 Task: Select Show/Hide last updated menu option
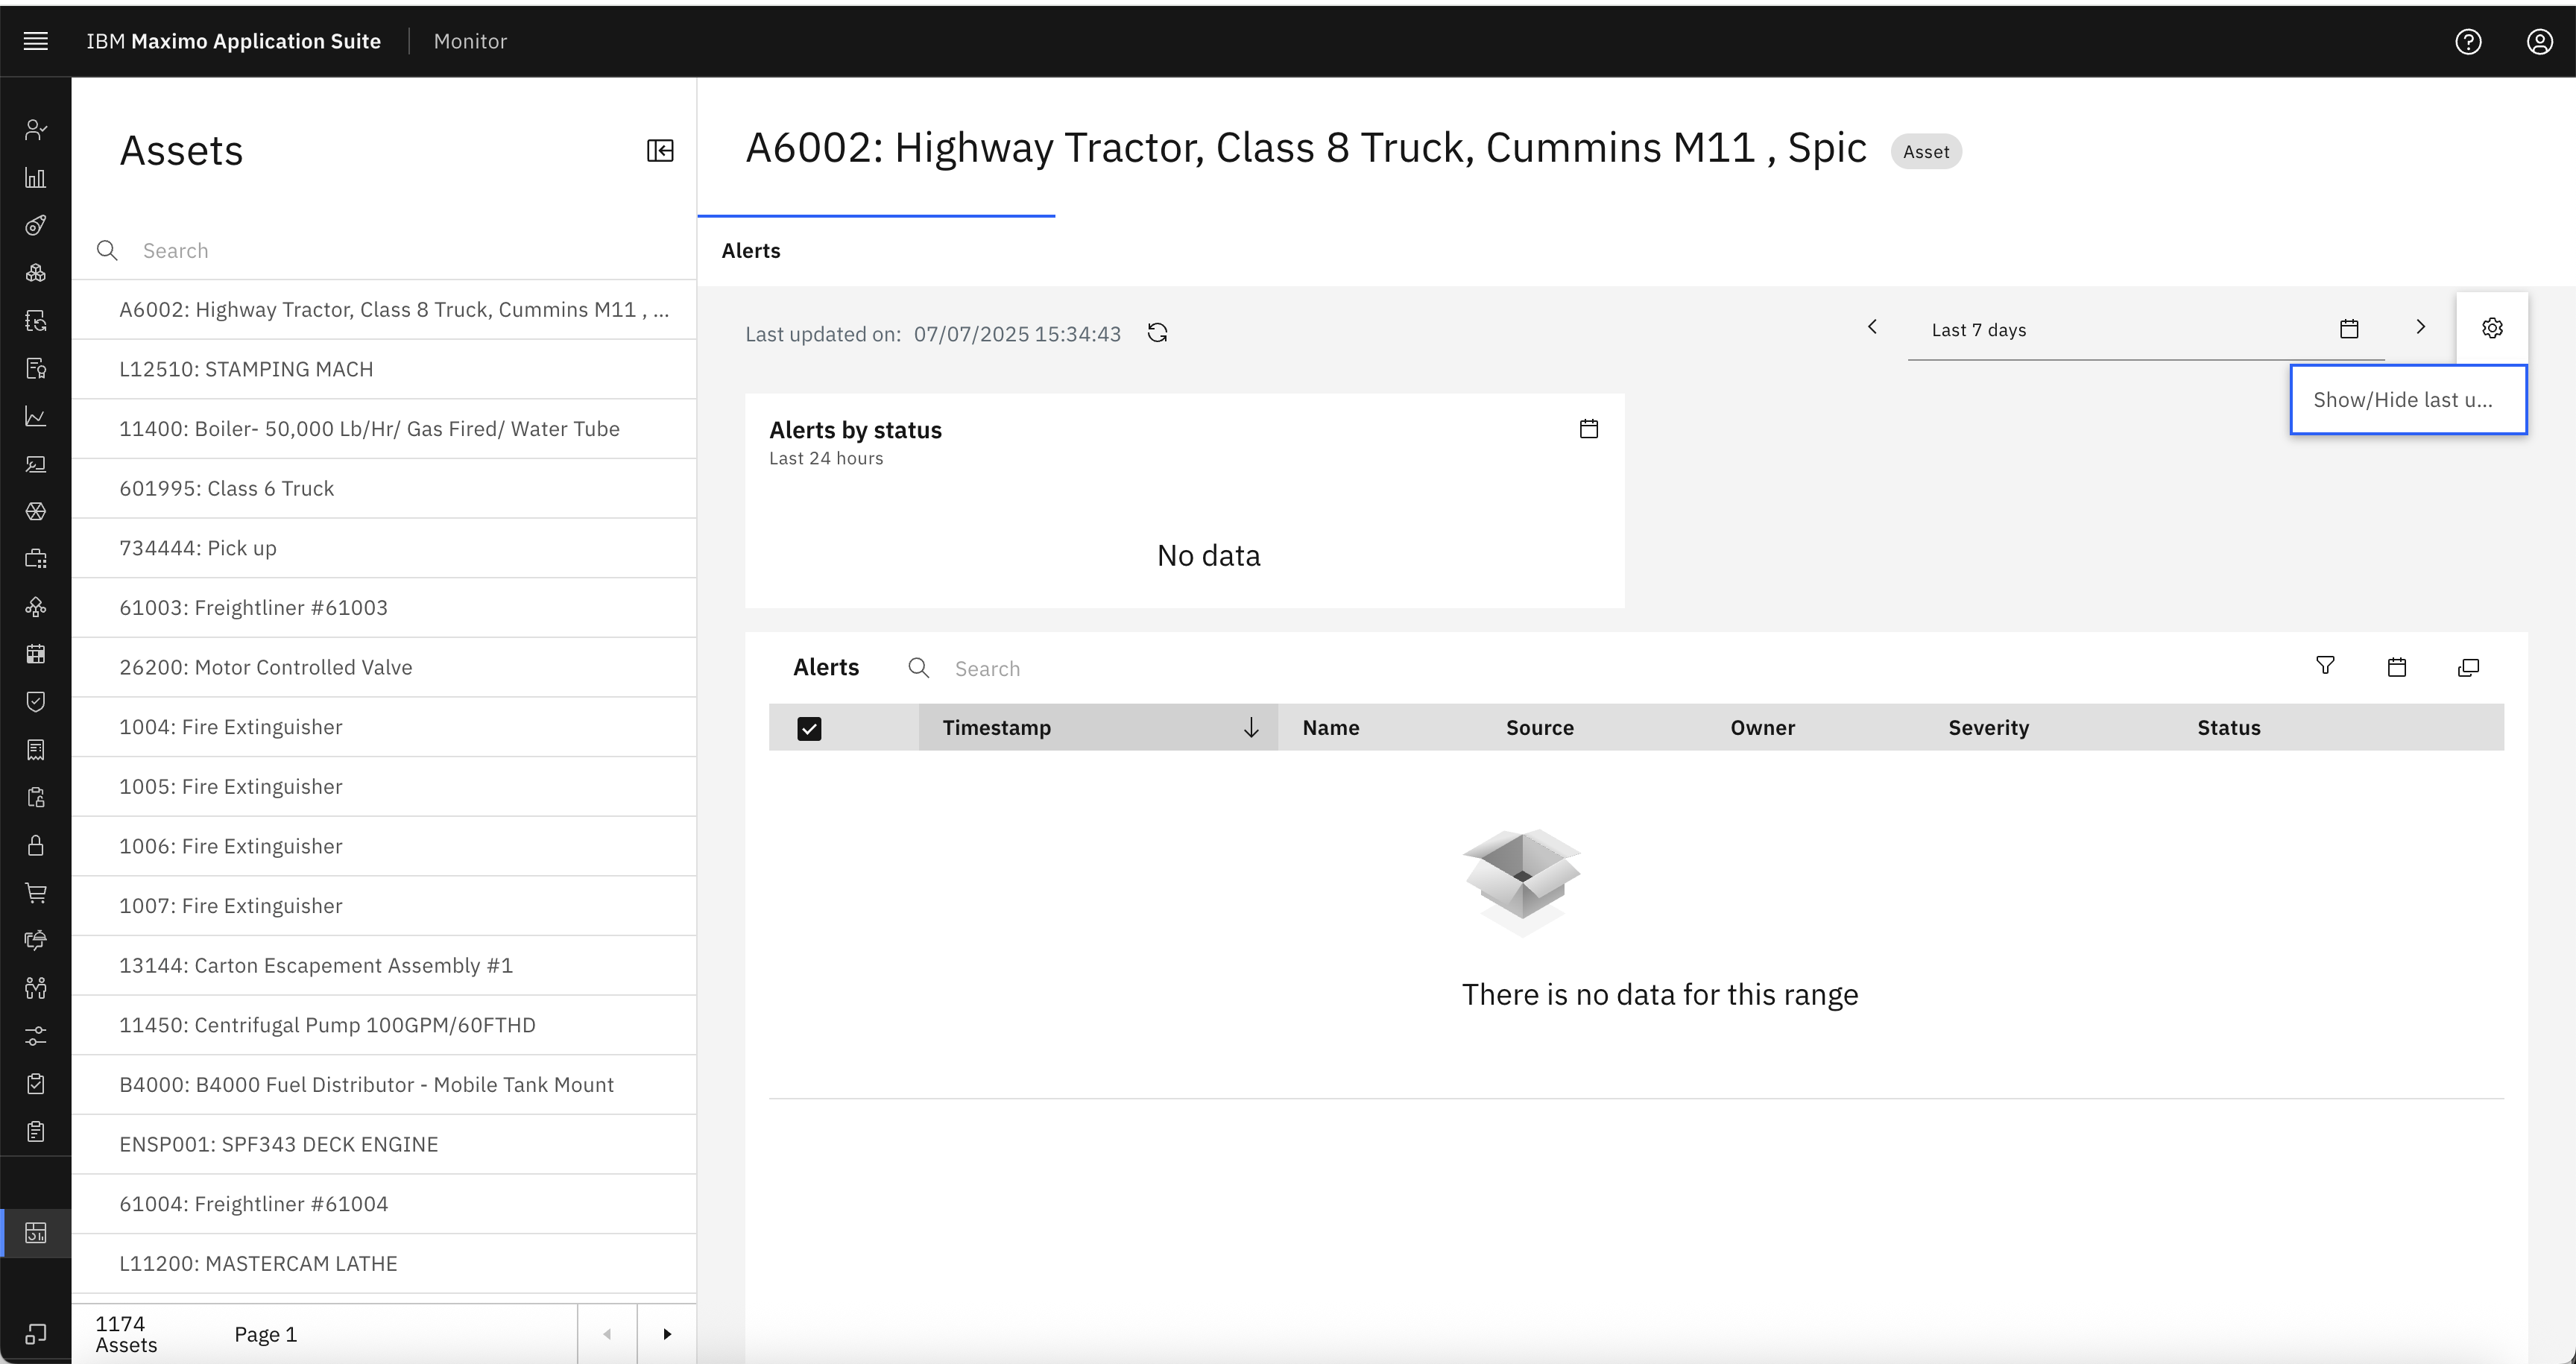click(2408, 399)
